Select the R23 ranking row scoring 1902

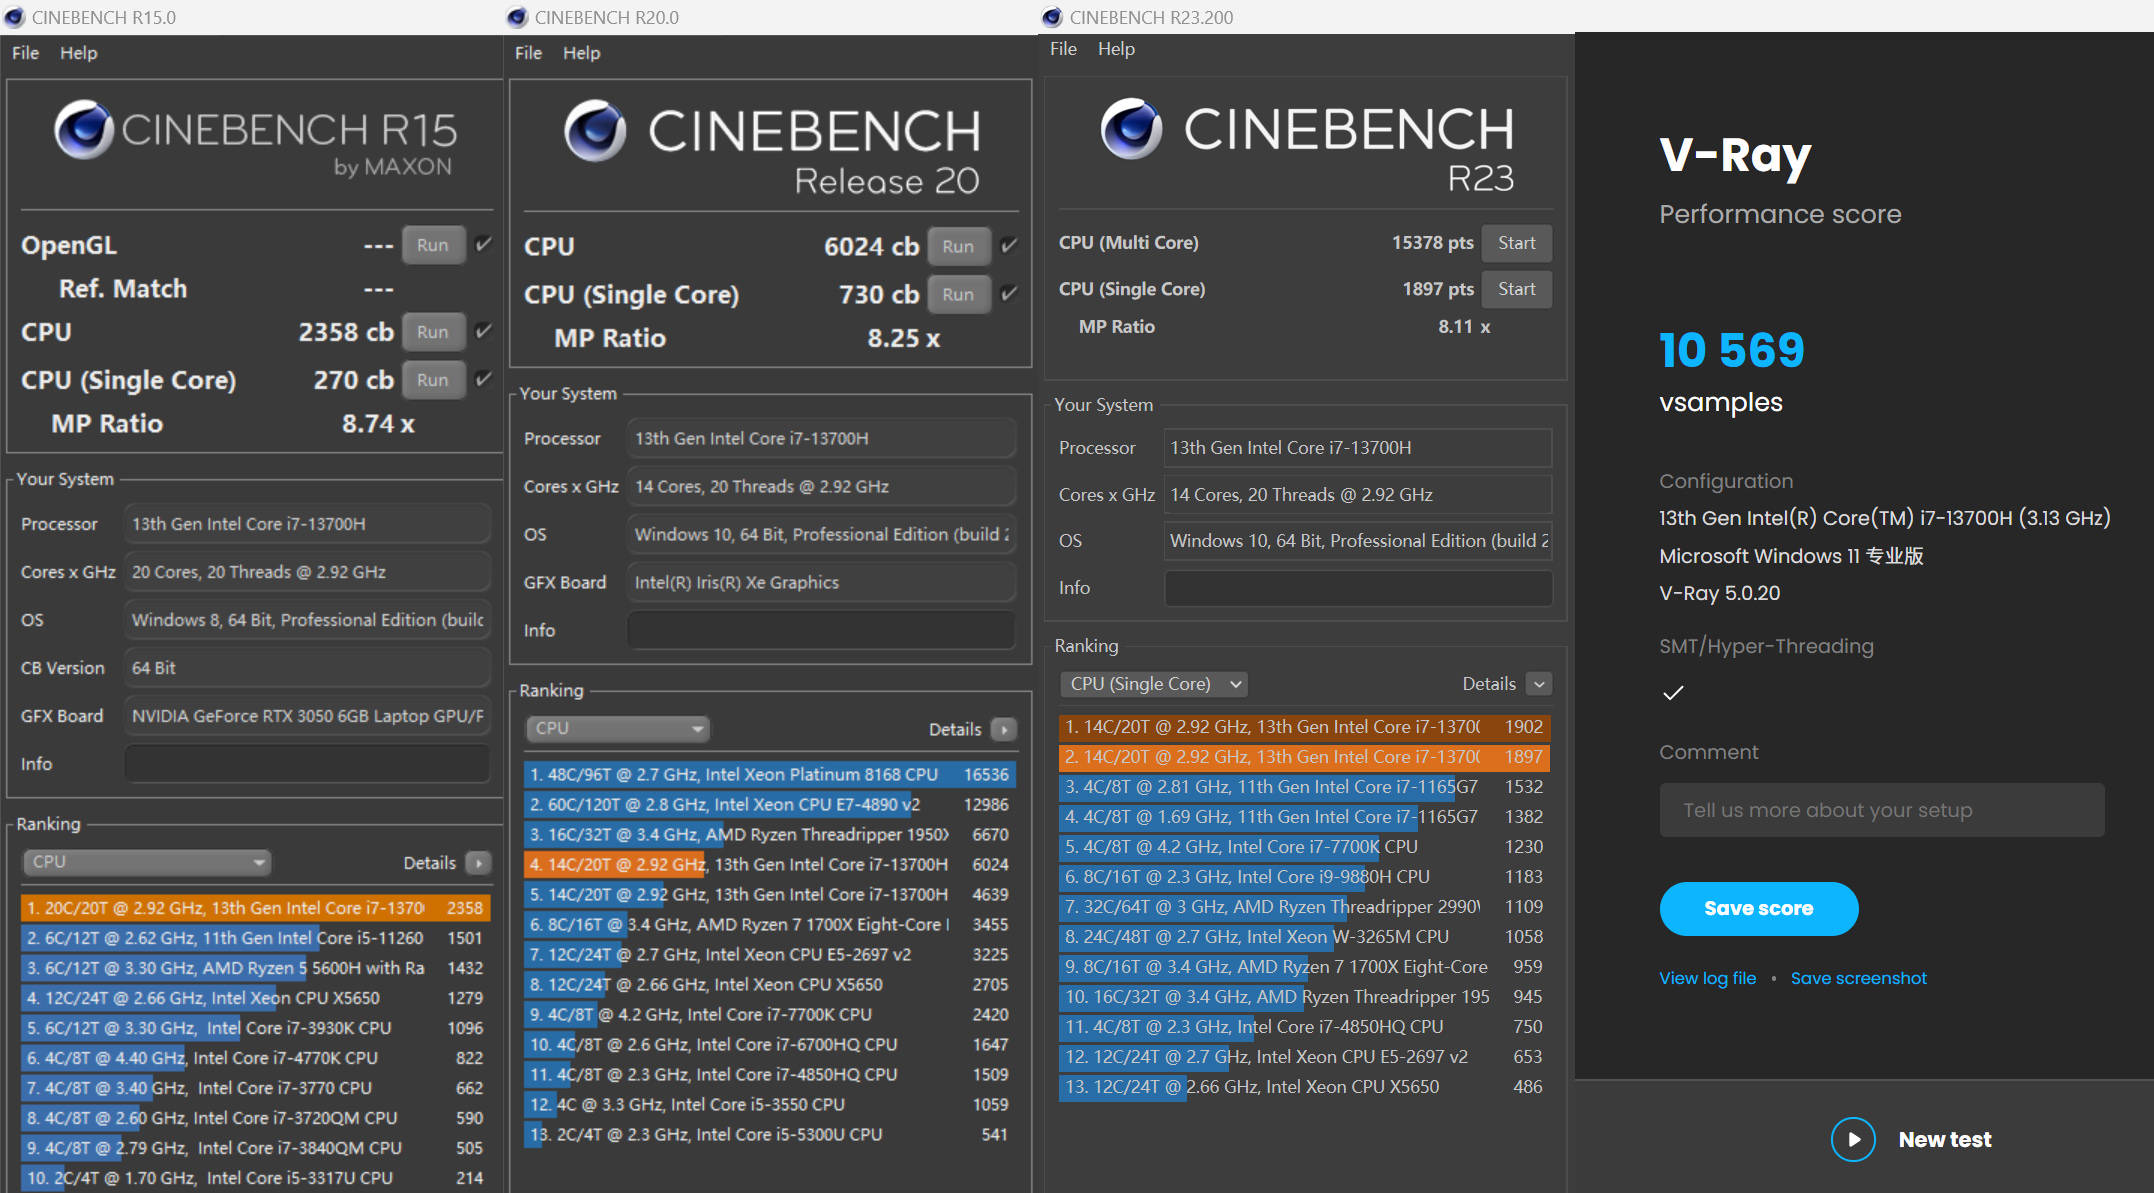[x=1304, y=727]
